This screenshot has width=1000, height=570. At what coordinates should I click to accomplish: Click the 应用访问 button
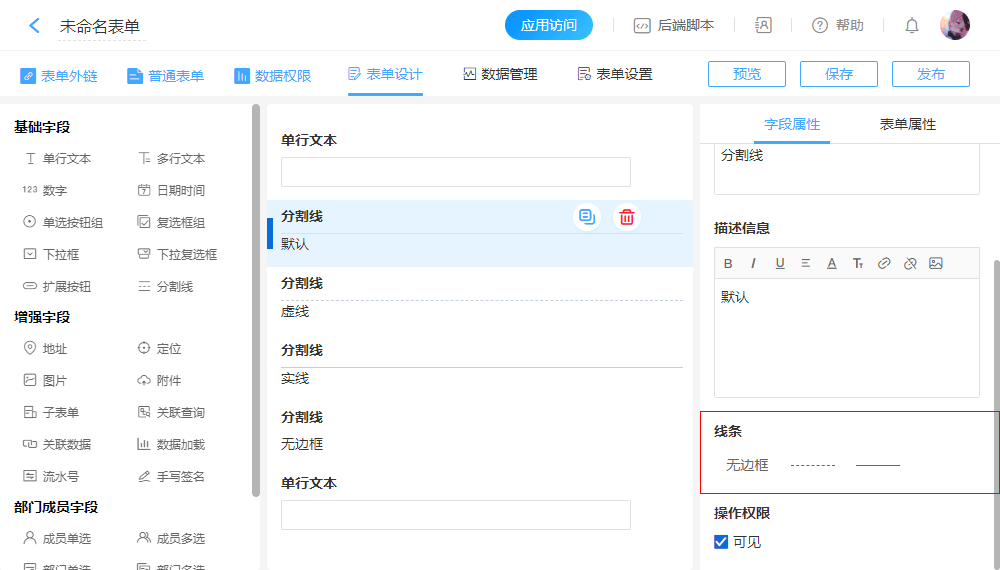click(549, 26)
